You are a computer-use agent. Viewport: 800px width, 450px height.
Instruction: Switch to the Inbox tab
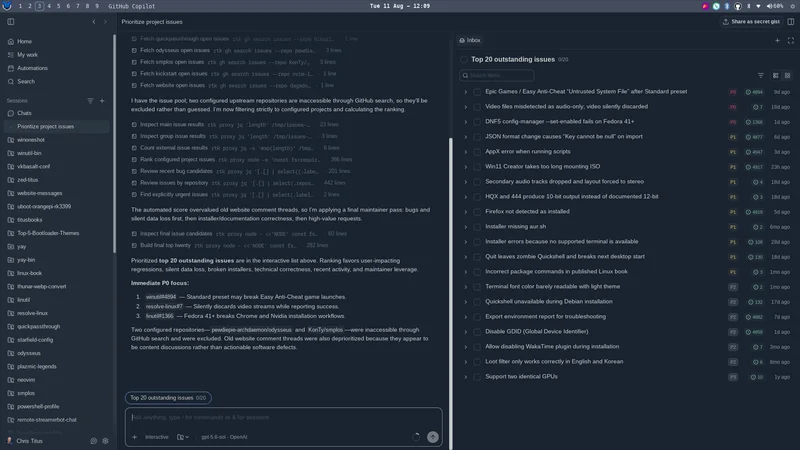point(470,40)
